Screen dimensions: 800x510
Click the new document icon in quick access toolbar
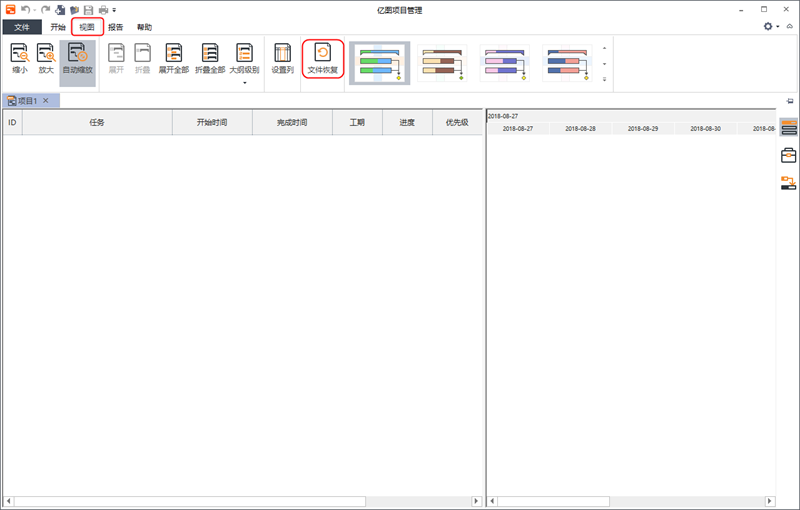click(x=60, y=10)
